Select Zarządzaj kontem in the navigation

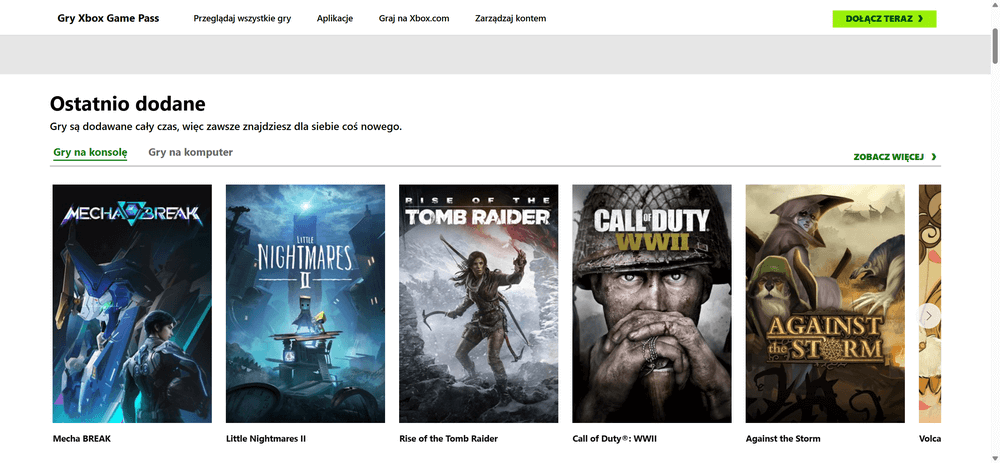pos(510,18)
